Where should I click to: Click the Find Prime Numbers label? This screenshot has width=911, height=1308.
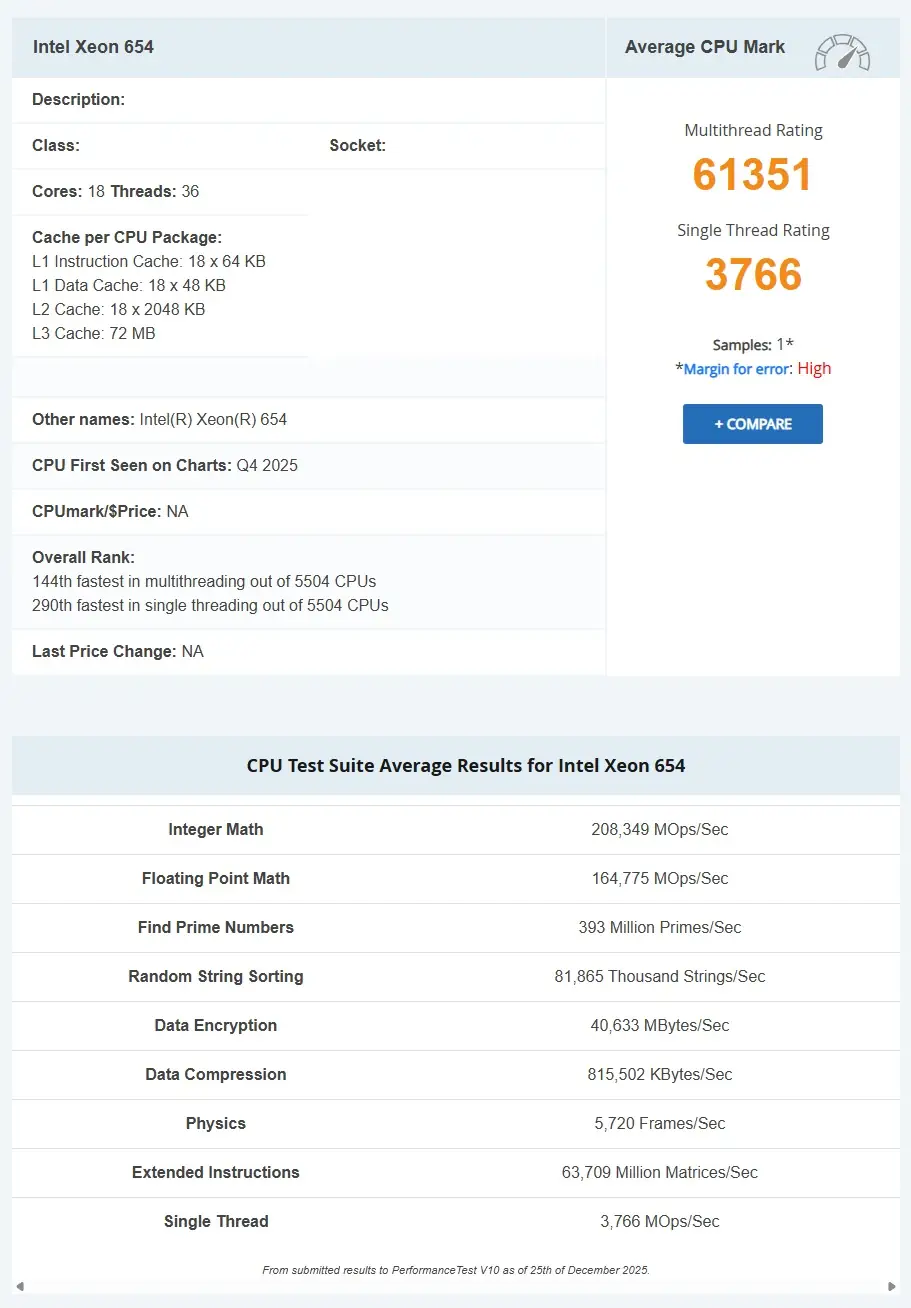click(x=216, y=928)
